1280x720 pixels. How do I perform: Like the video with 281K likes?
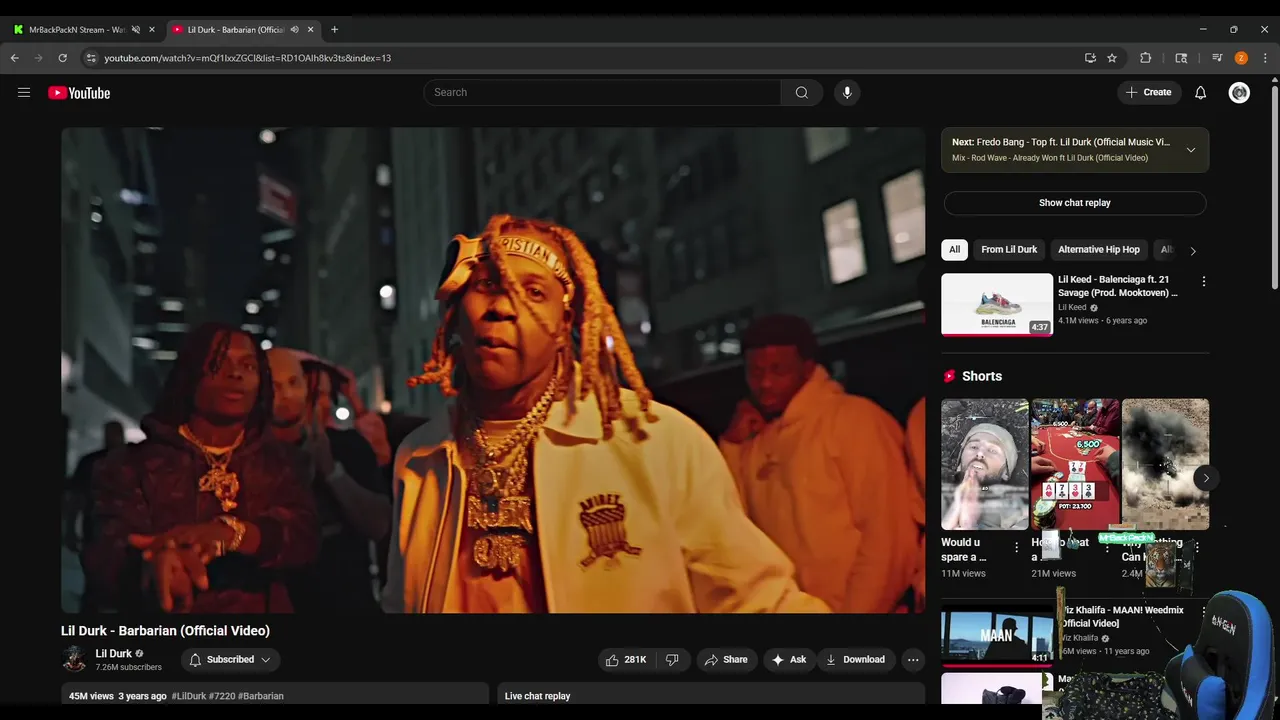(x=626, y=659)
